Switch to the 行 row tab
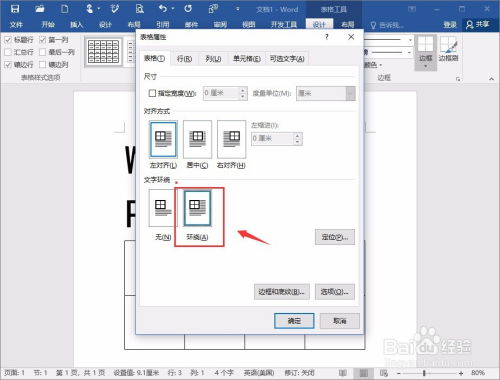Screen dimensions: 500x380 pos(184,59)
